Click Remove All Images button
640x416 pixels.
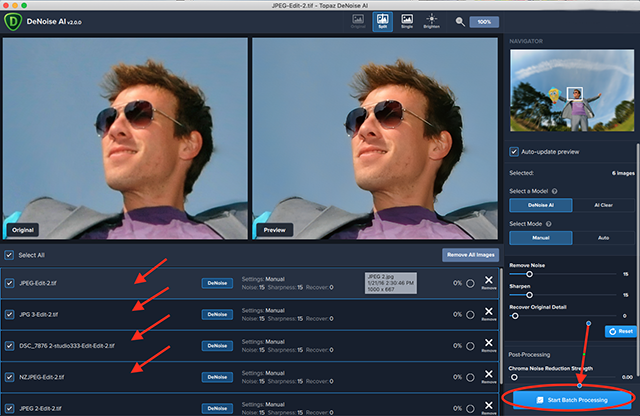(x=471, y=255)
